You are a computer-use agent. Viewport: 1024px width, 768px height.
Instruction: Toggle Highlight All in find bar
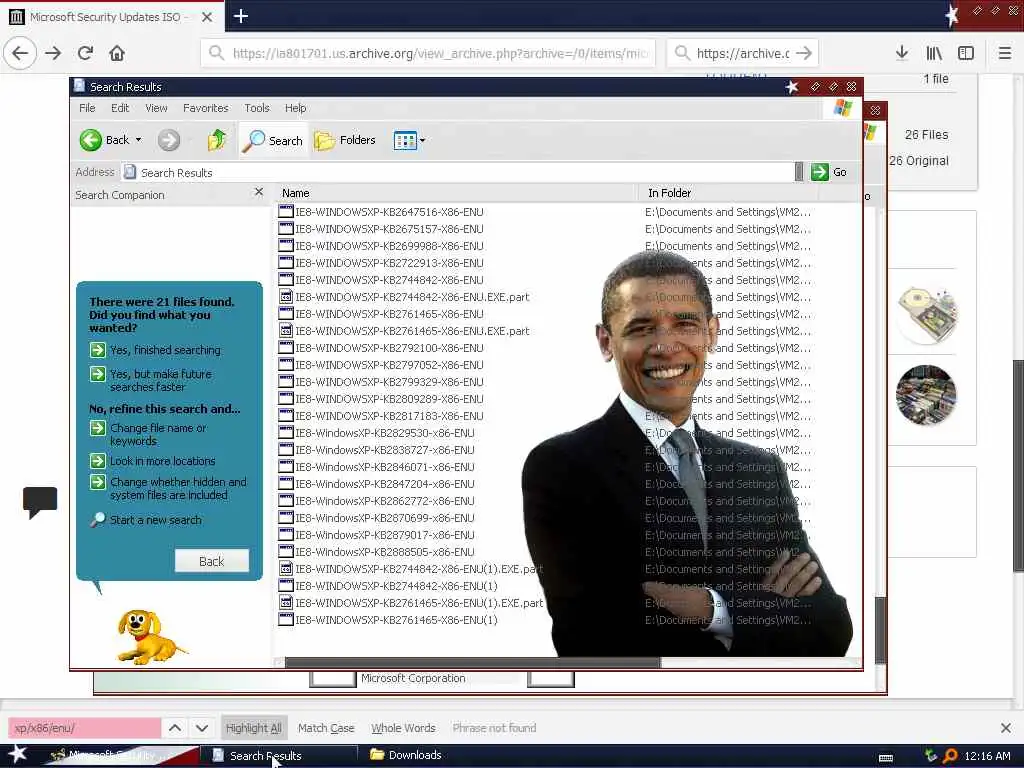(x=253, y=728)
